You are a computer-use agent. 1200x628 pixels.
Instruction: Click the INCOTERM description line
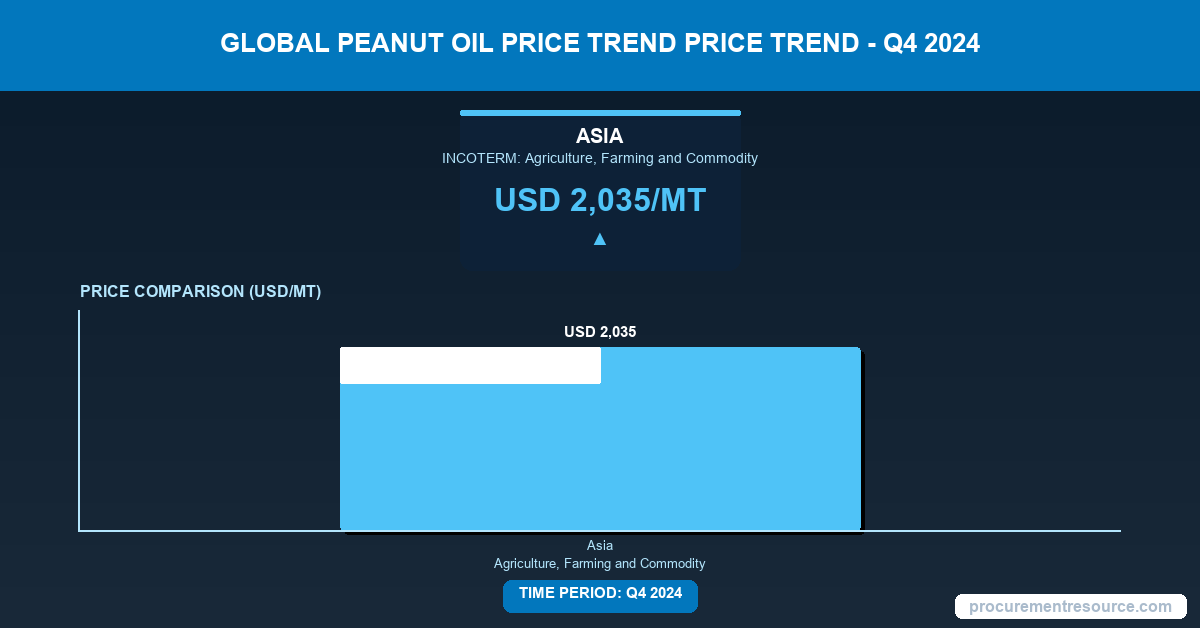(600, 158)
